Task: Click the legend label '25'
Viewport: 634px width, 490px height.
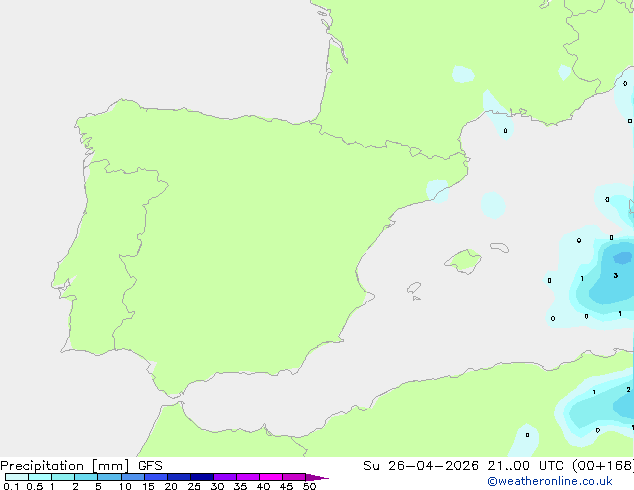Action: (x=194, y=486)
